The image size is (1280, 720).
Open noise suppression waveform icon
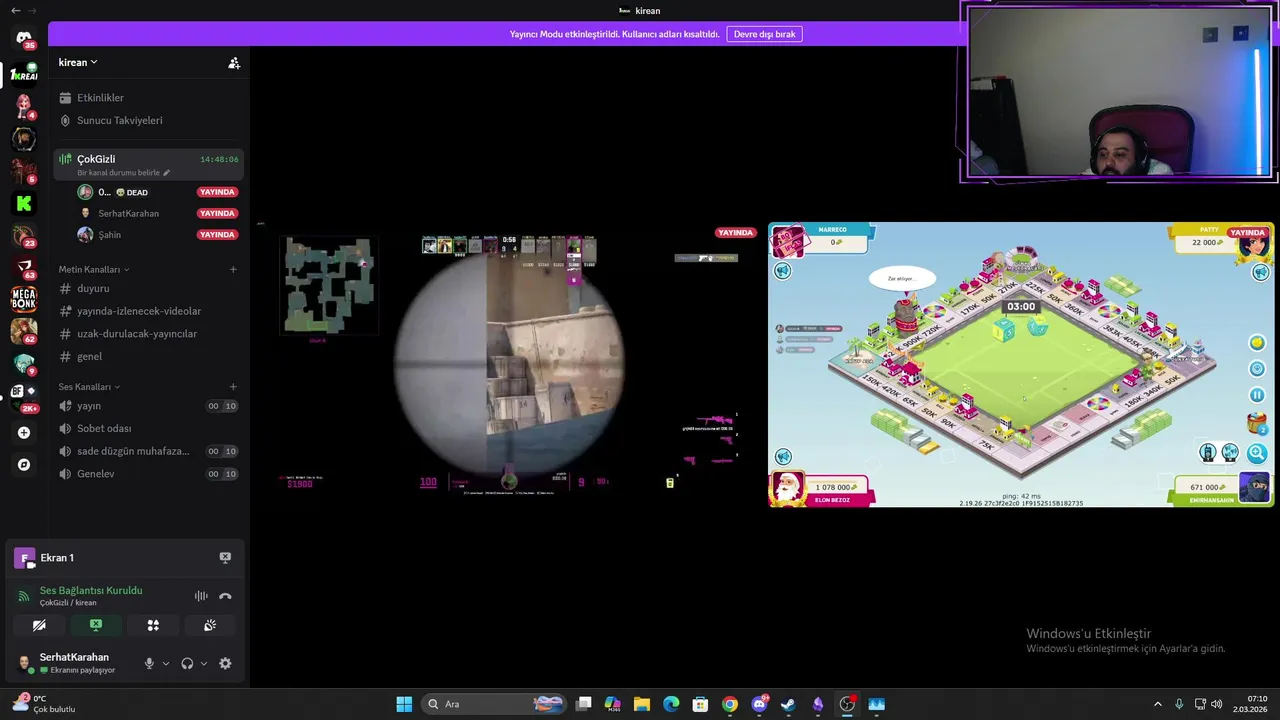click(x=201, y=596)
